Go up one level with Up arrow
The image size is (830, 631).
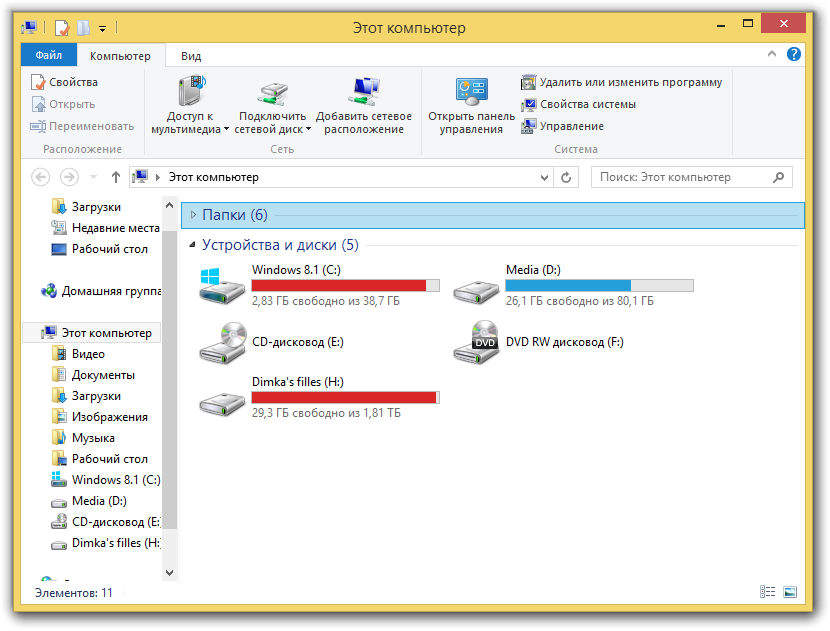tap(116, 177)
